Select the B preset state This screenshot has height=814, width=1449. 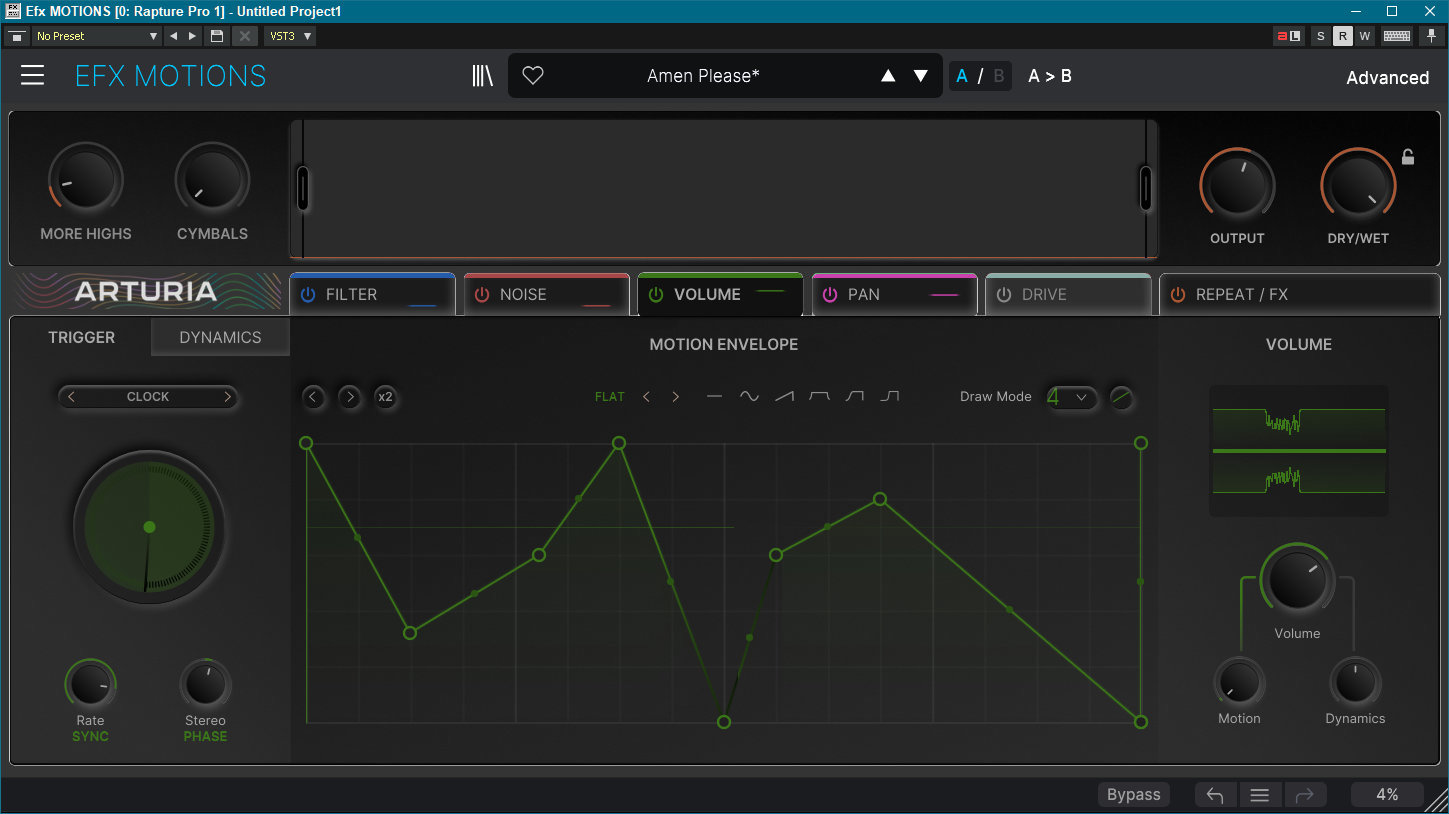tap(998, 76)
